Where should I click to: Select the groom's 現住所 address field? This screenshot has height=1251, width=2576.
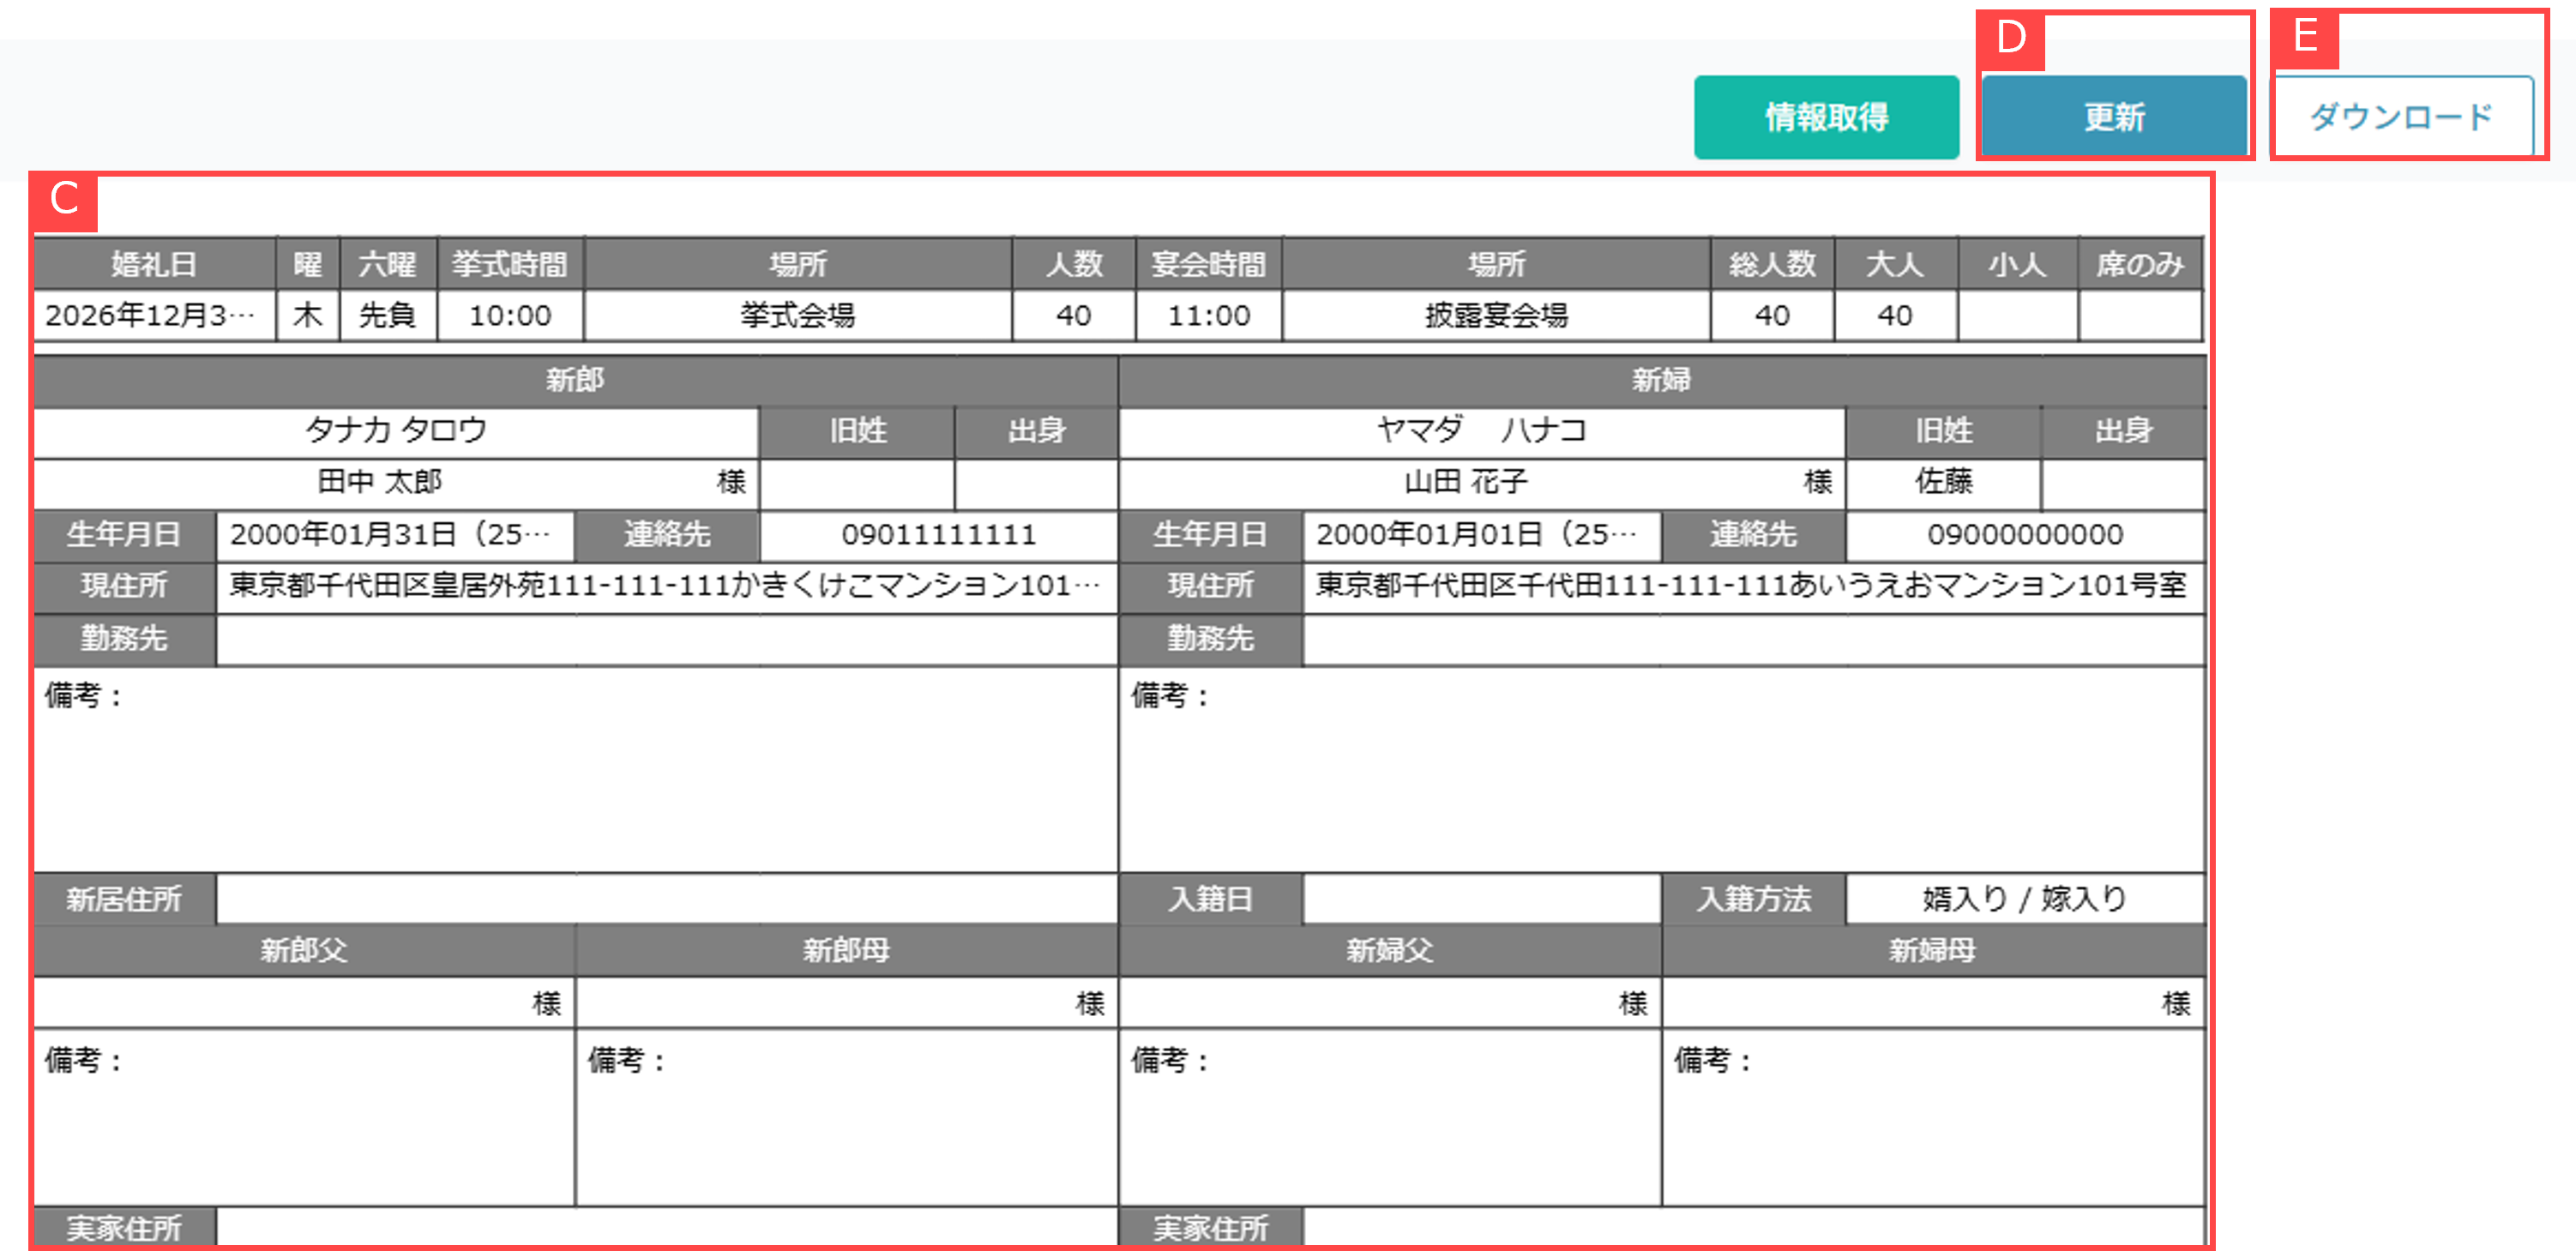[x=660, y=588]
